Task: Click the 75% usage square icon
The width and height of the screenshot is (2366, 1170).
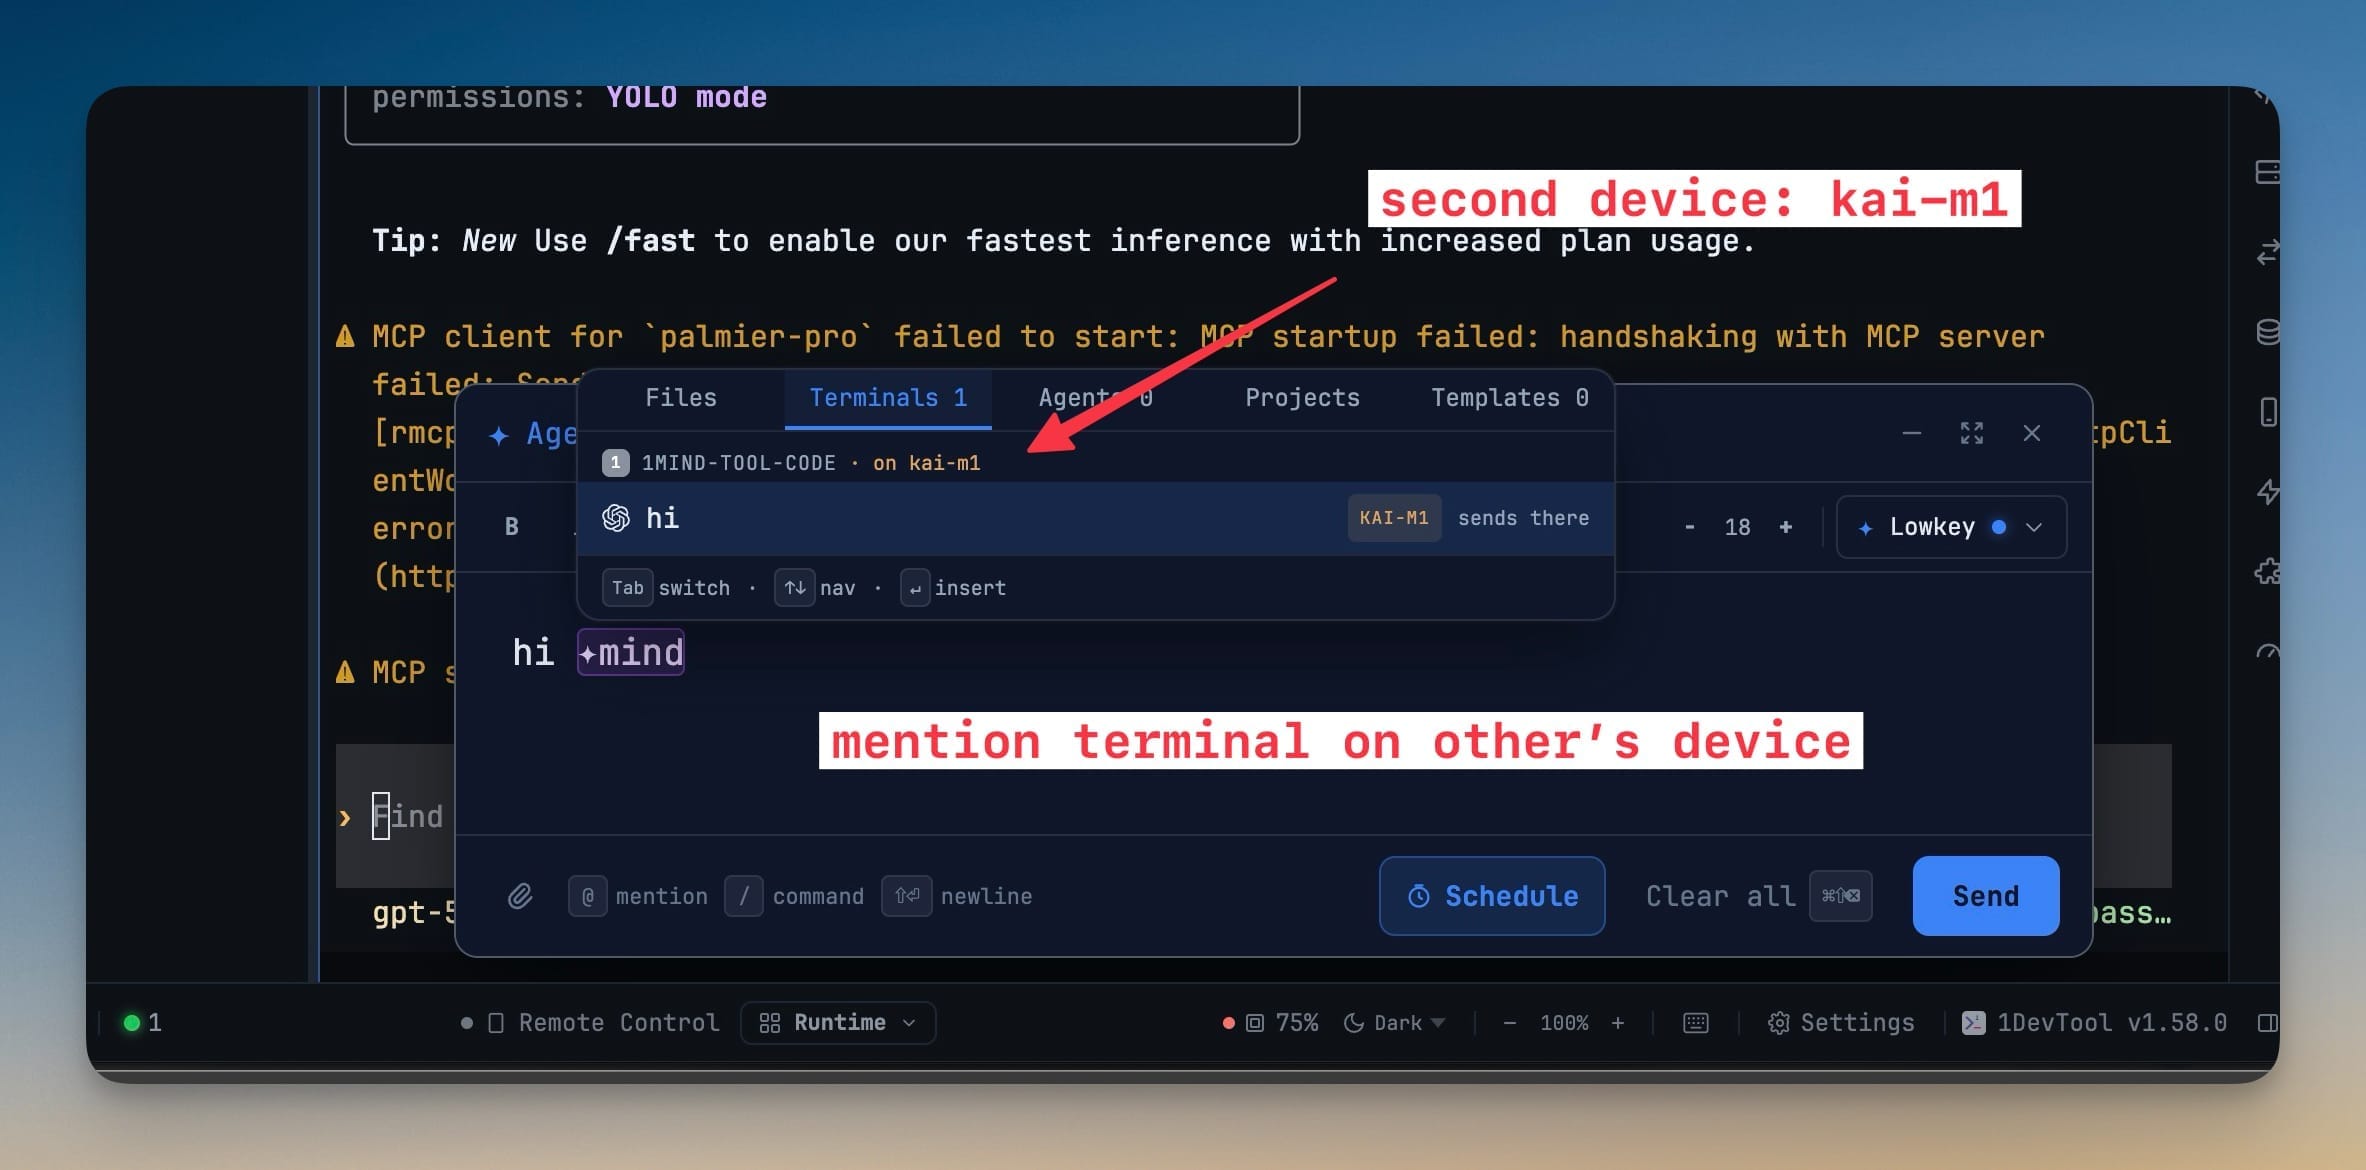Action: (x=1255, y=1023)
